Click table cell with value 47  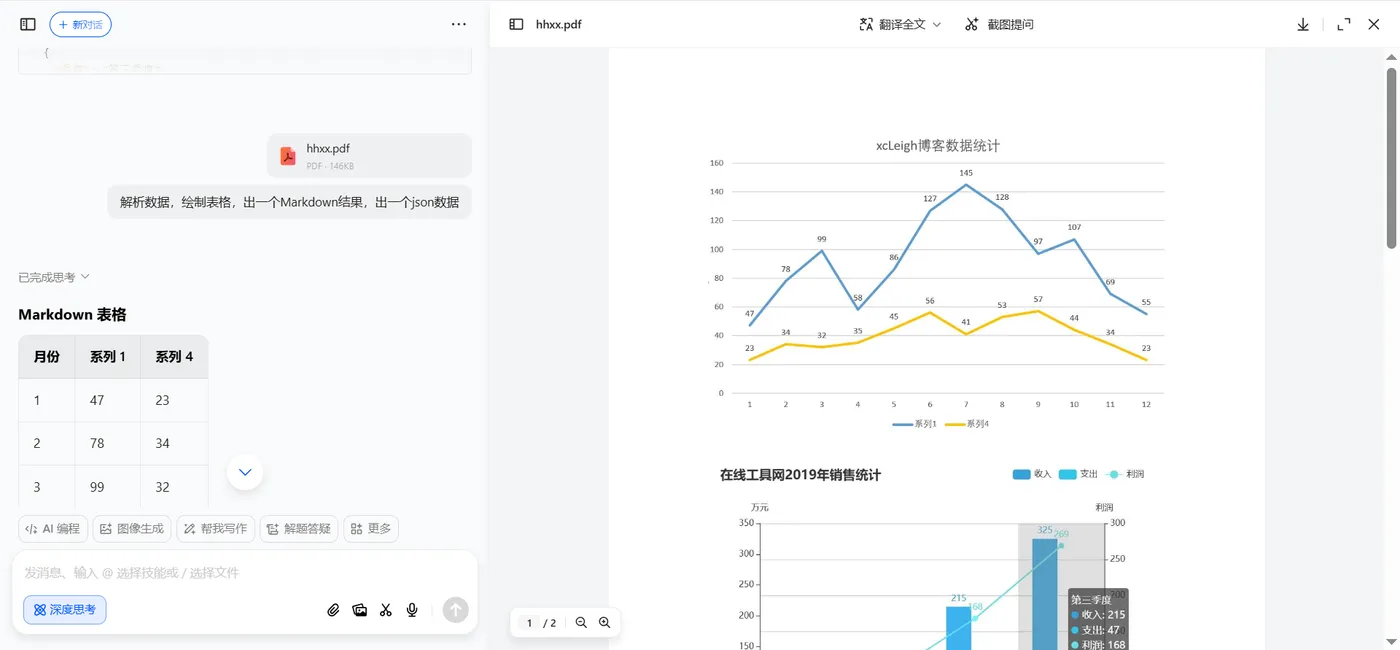tap(108, 400)
